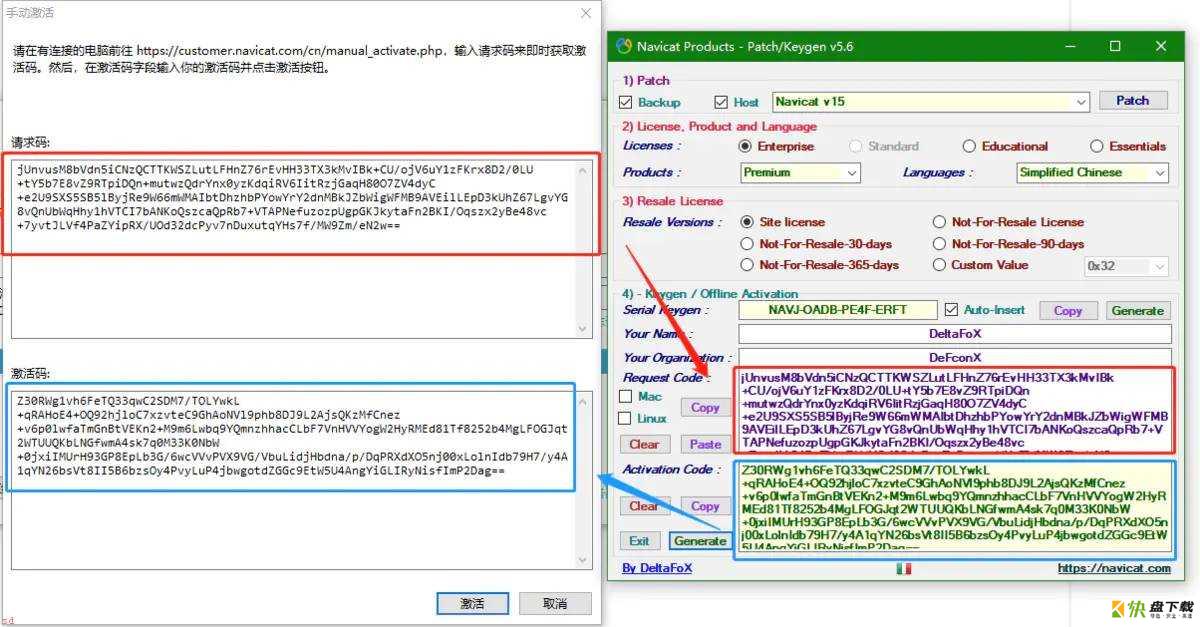This screenshot has width=1200, height=627.
Task: Click Copy beside the Activation Code box
Action: (x=705, y=506)
